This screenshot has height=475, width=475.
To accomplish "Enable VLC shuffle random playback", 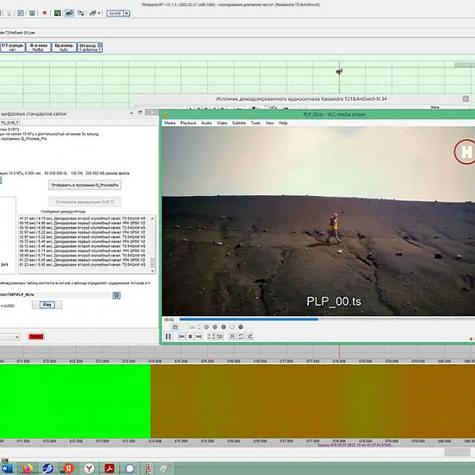I will 250,337.
